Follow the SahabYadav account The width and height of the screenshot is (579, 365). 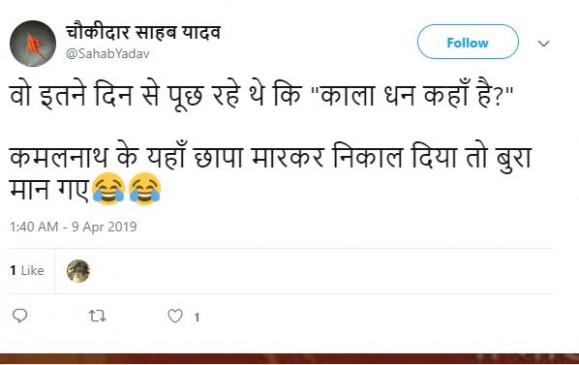(467, 42)
